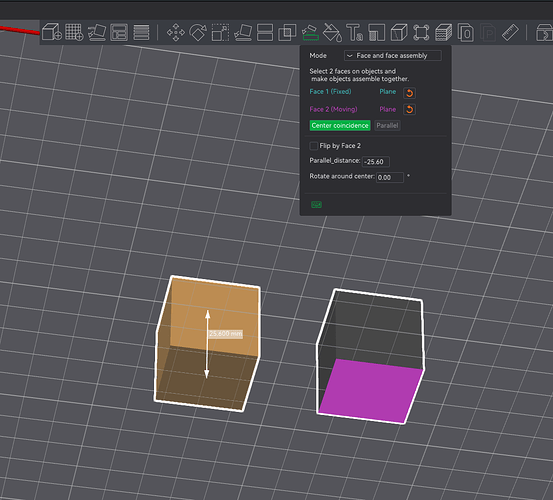The height and width of the screenshot is (500, 553).
Task: Select the Cut tool with split rectangles
Action: (265, 32)
